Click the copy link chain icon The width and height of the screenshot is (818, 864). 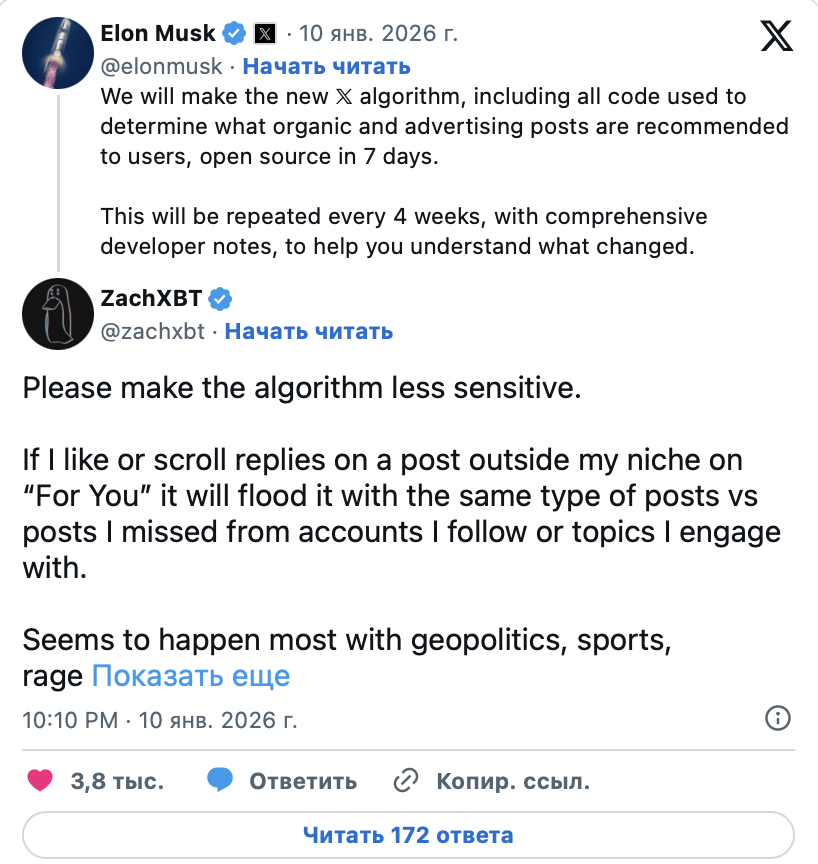coord(406,781)
